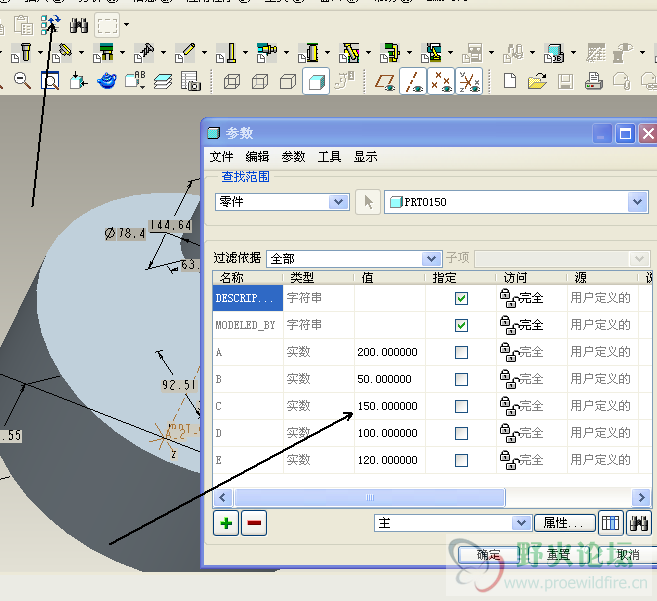
Task: Add a parameter with the green plus button
Action: [226, 523]
